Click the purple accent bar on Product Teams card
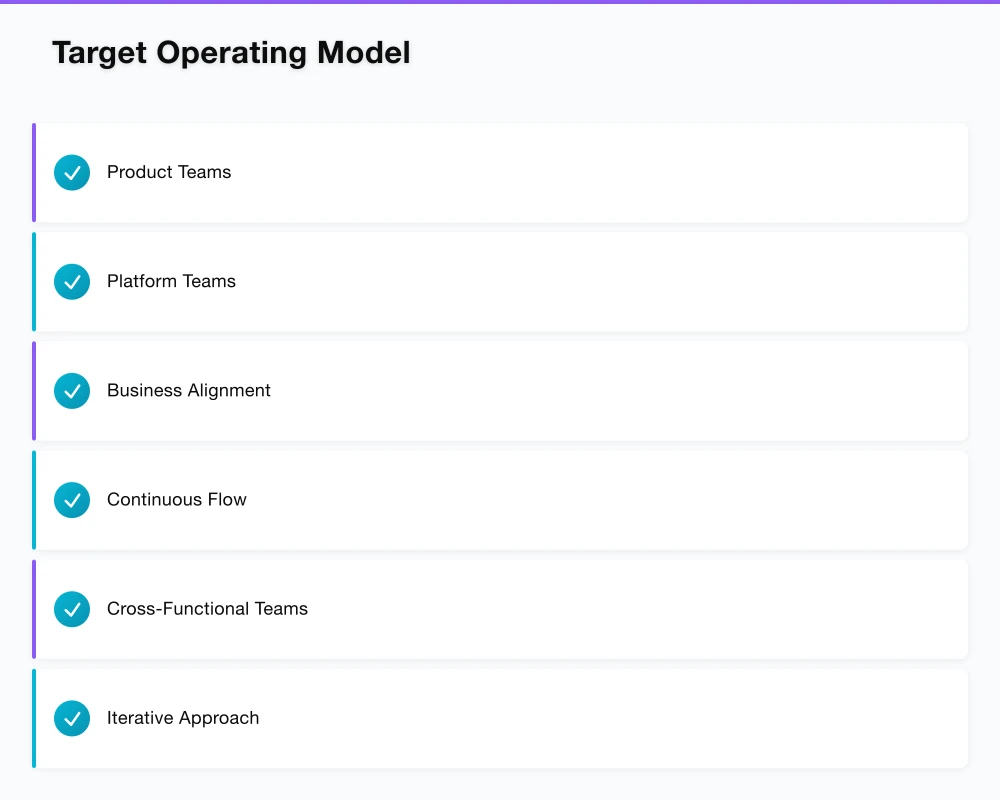 pos(33,172)
